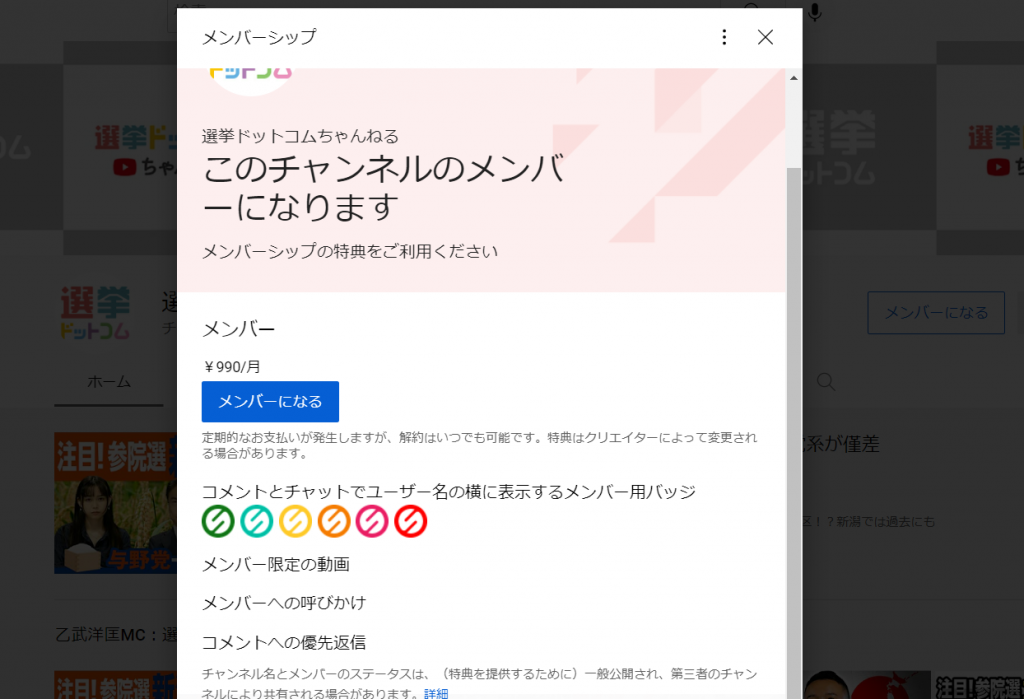This screenshot has width=1024, height=699.
Task: Select the dark green member badge
Action: click(218, 521)
